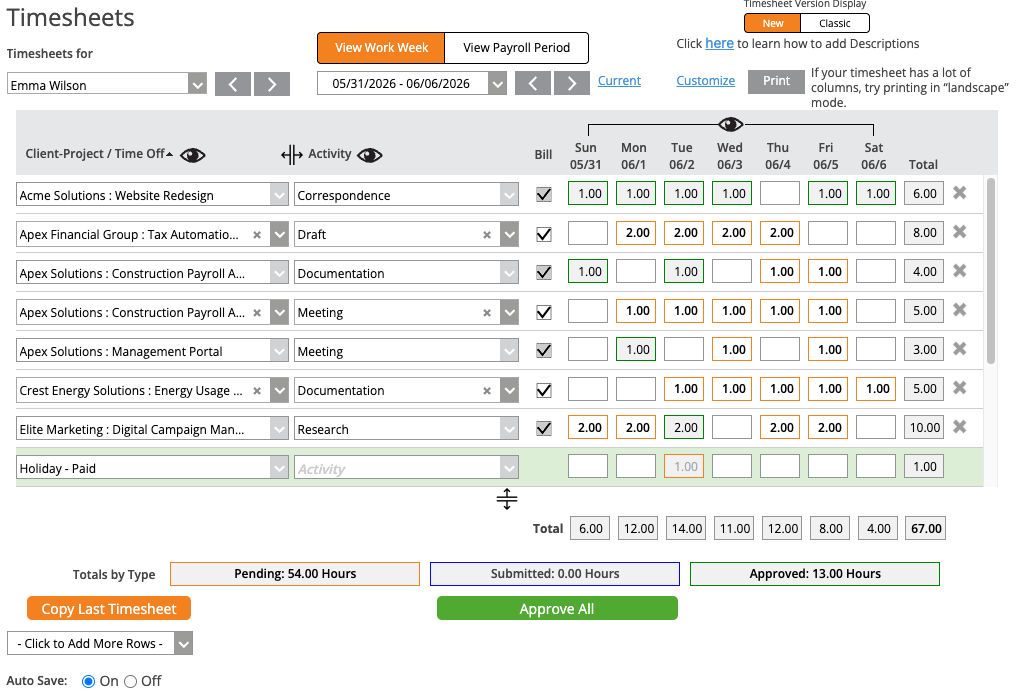Screen dimensions: 1016x694
Task: Click Copy Last Timesheet button
Action: [109, 608]
